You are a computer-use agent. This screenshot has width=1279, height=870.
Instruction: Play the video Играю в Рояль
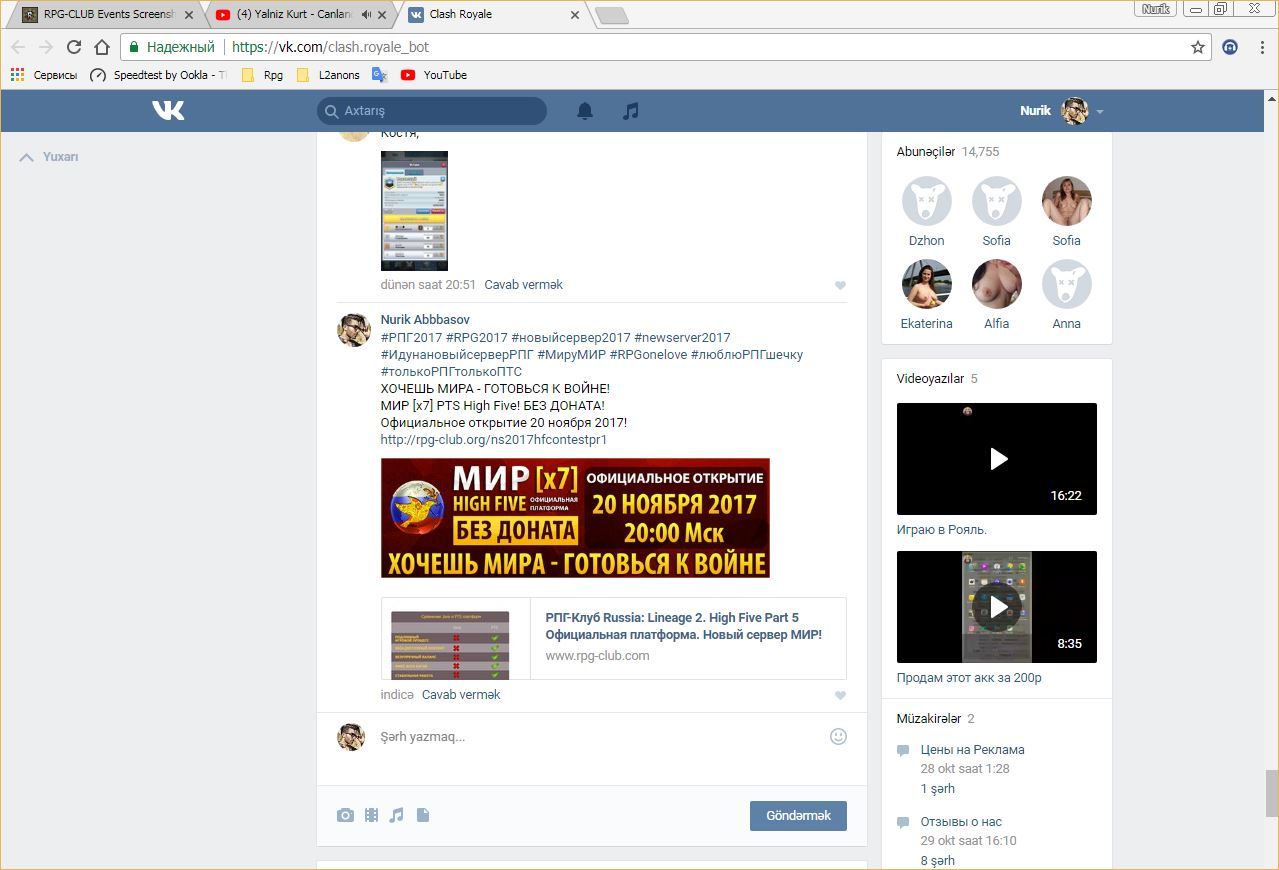click(997, 459)
